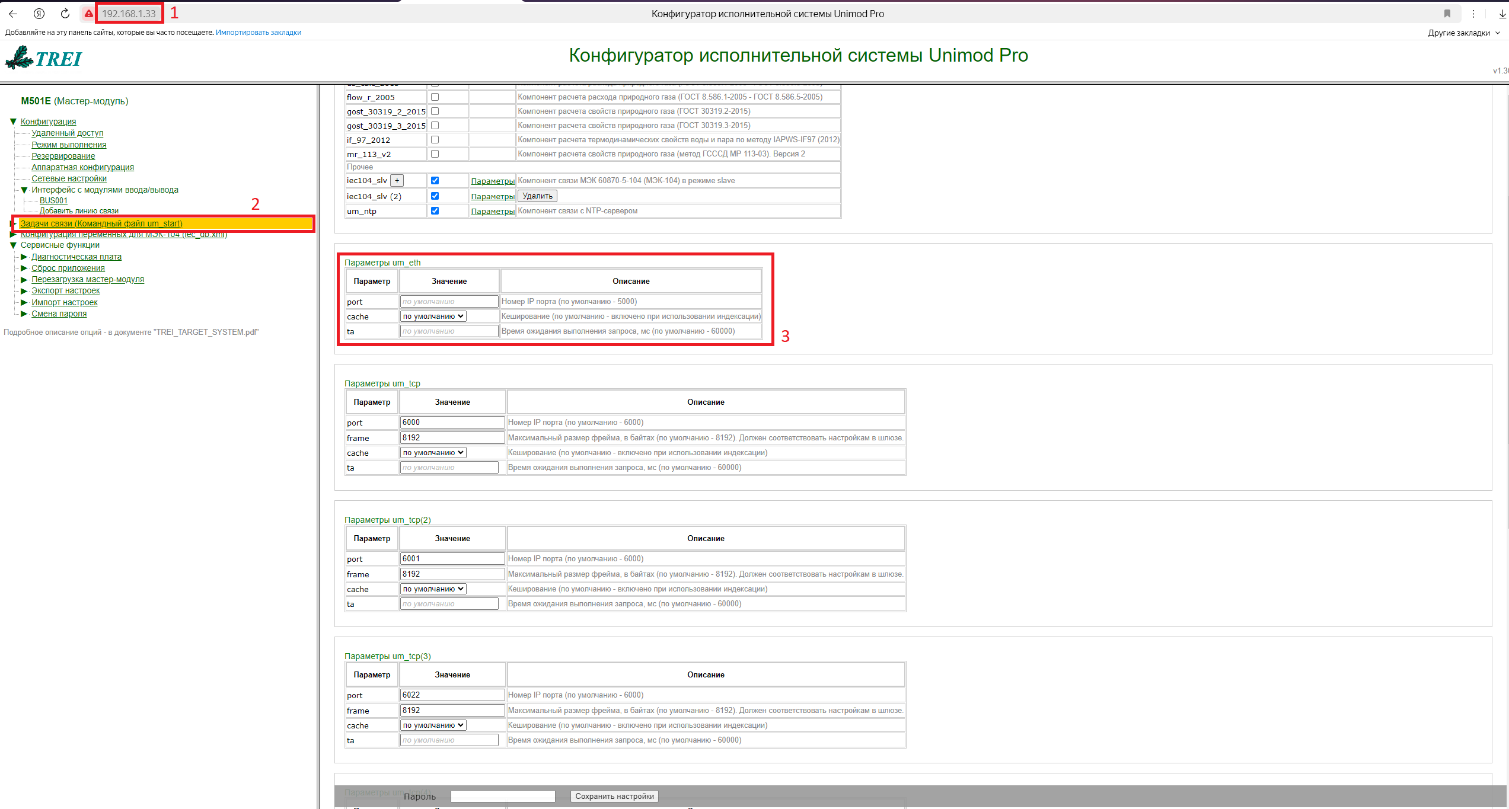Open the cache dropdown in Параметры um_tcp(2)

(x=434, y=589)
